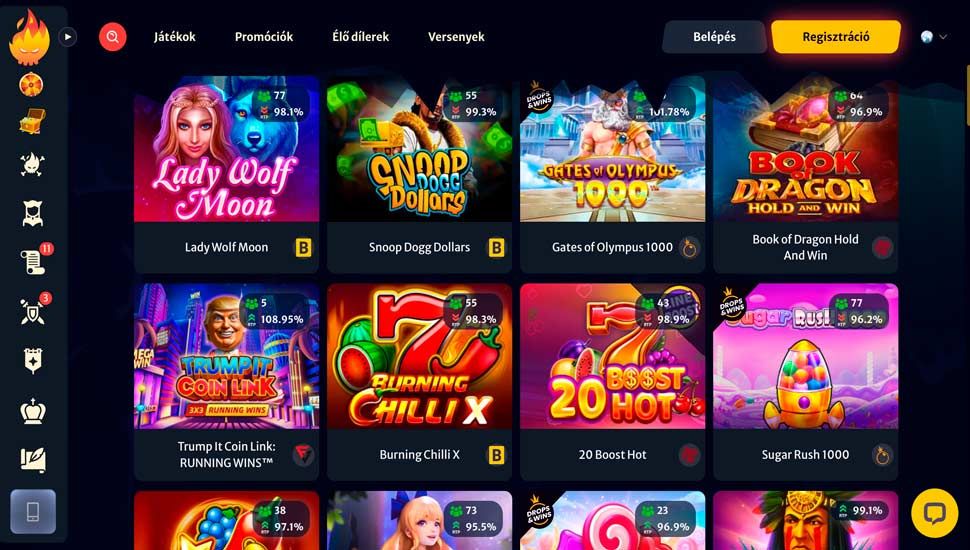Click the mobile phone icon in sidebar
Screen dimensions: 970x550
pos(33,512)
